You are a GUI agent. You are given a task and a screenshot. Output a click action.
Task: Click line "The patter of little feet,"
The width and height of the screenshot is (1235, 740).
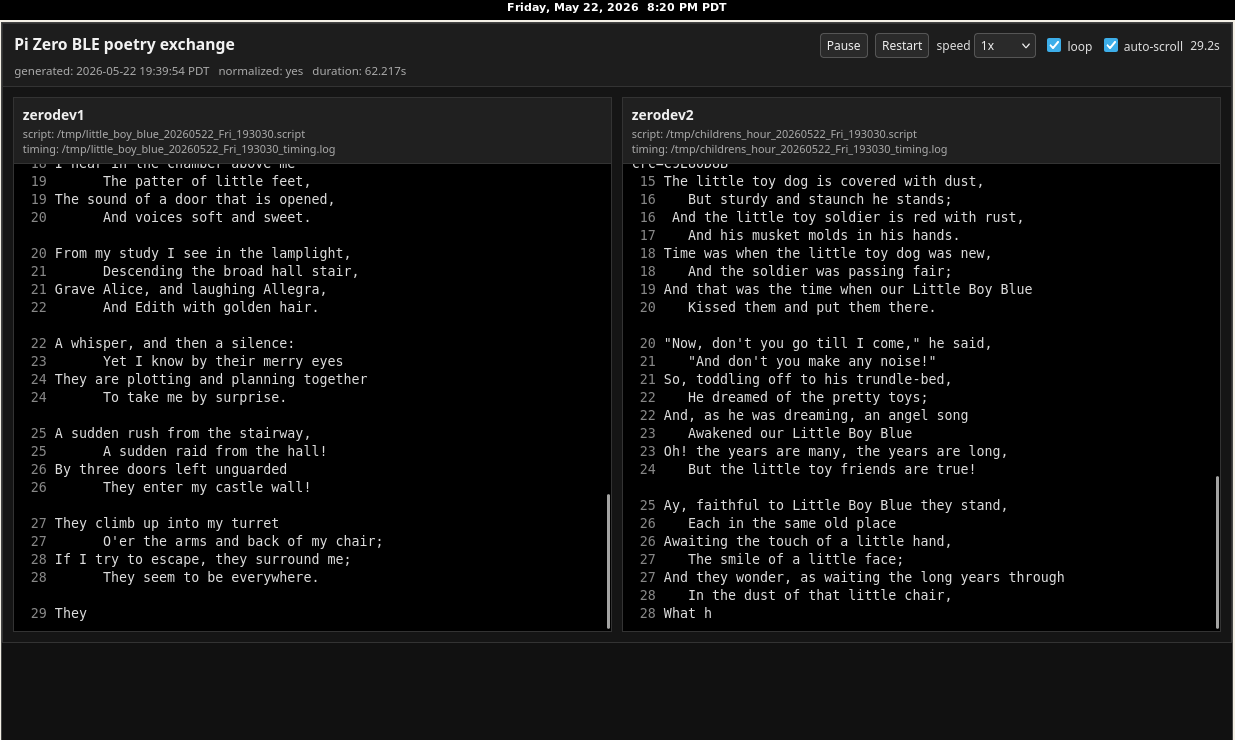pos(207,181)
